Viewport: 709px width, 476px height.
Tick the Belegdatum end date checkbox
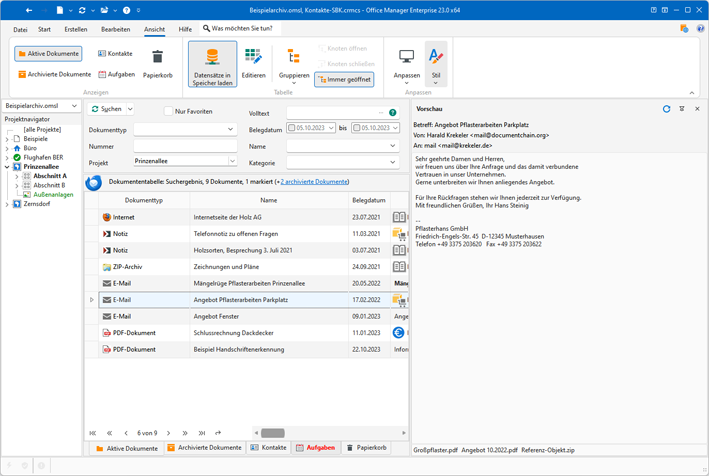tap(357, 128)
